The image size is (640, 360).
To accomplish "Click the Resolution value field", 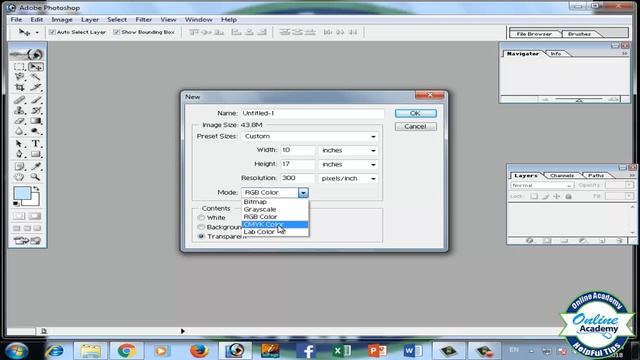I will coord(298,178).
